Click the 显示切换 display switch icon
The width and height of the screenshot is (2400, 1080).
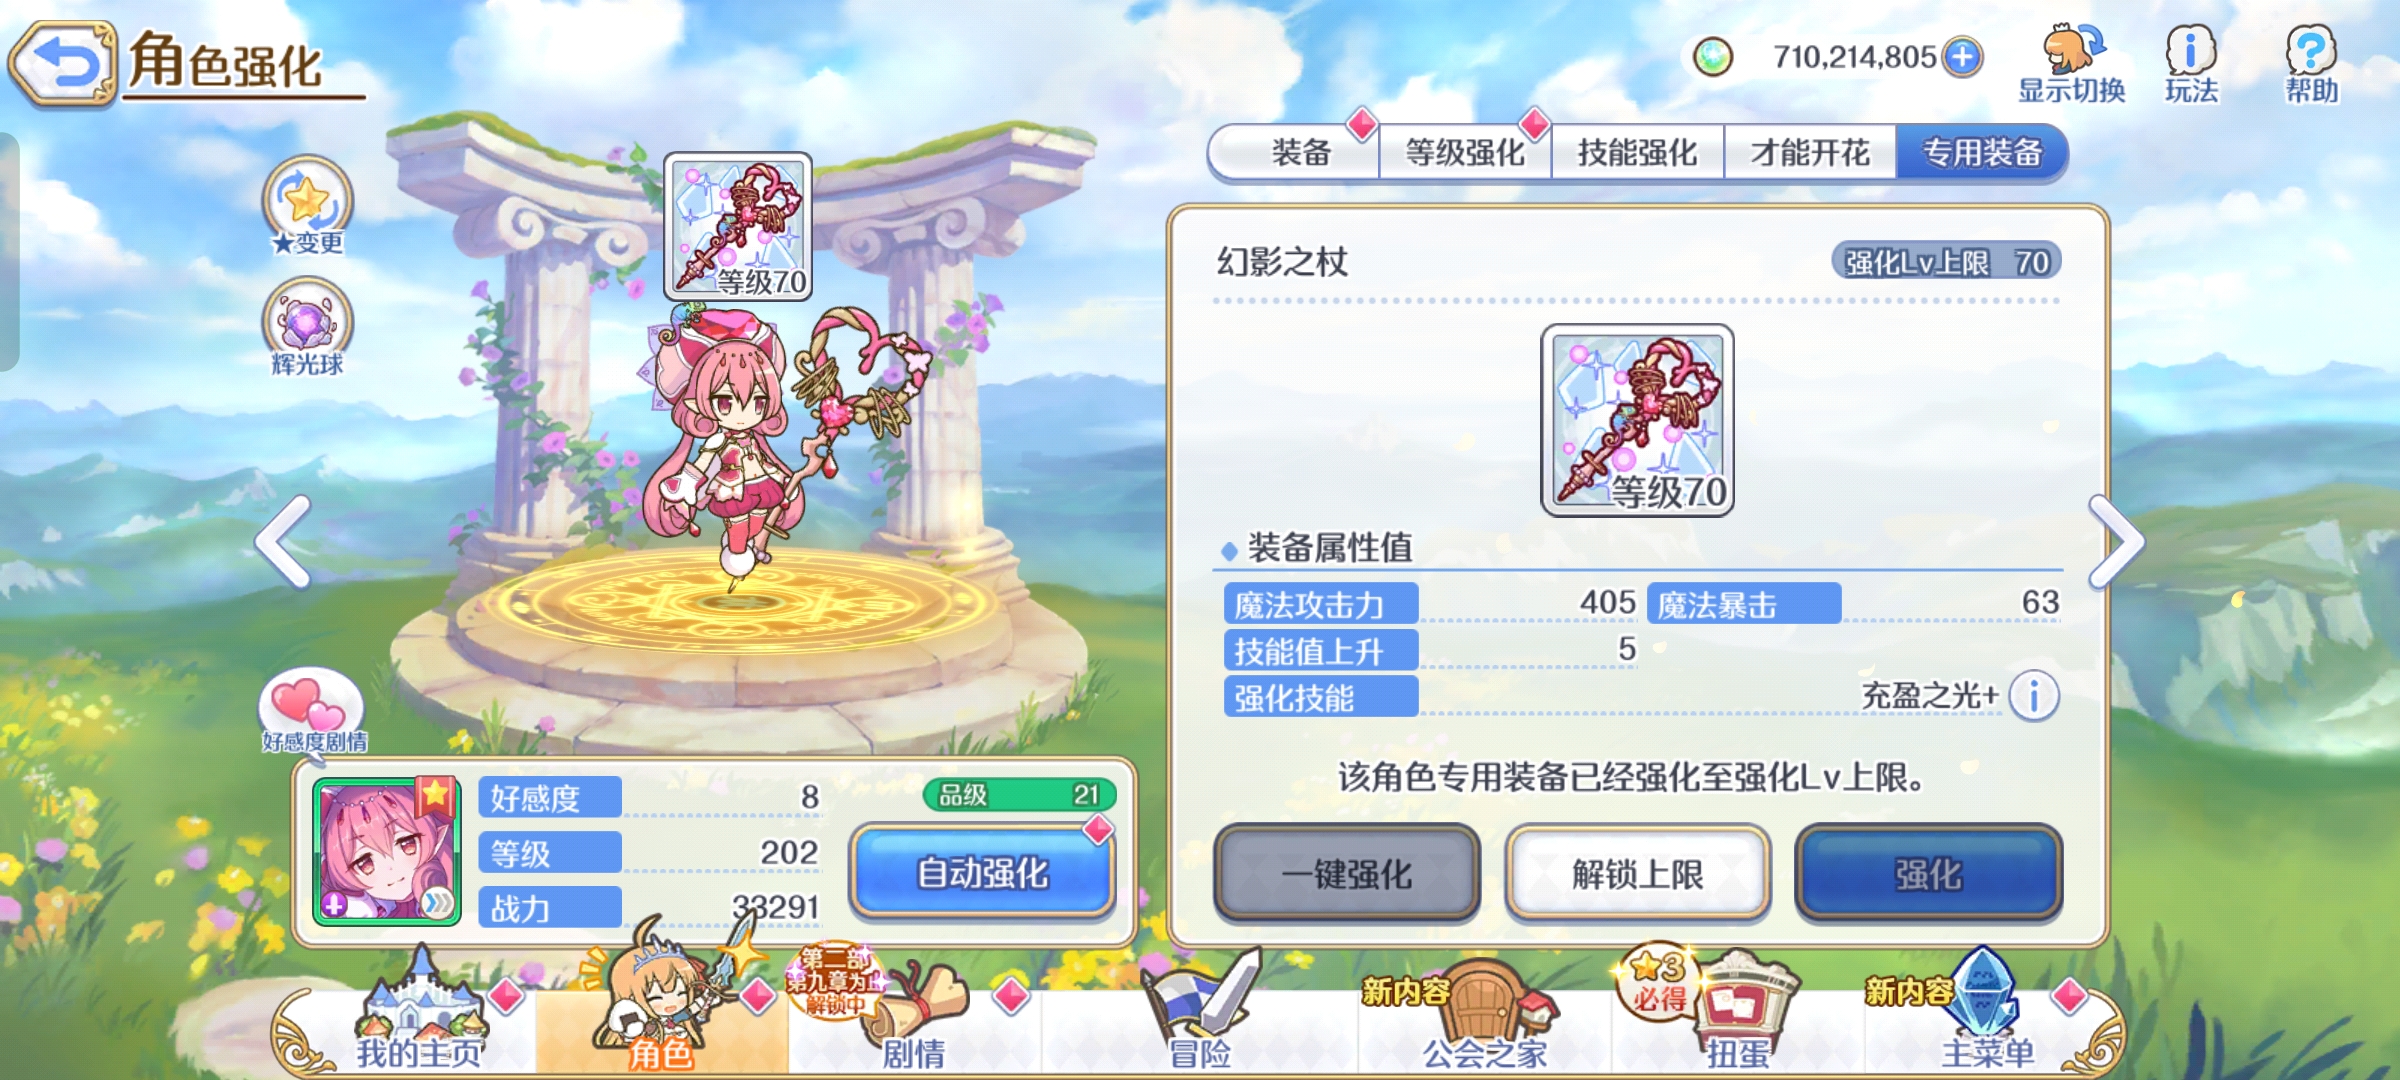coord(2071,64)
